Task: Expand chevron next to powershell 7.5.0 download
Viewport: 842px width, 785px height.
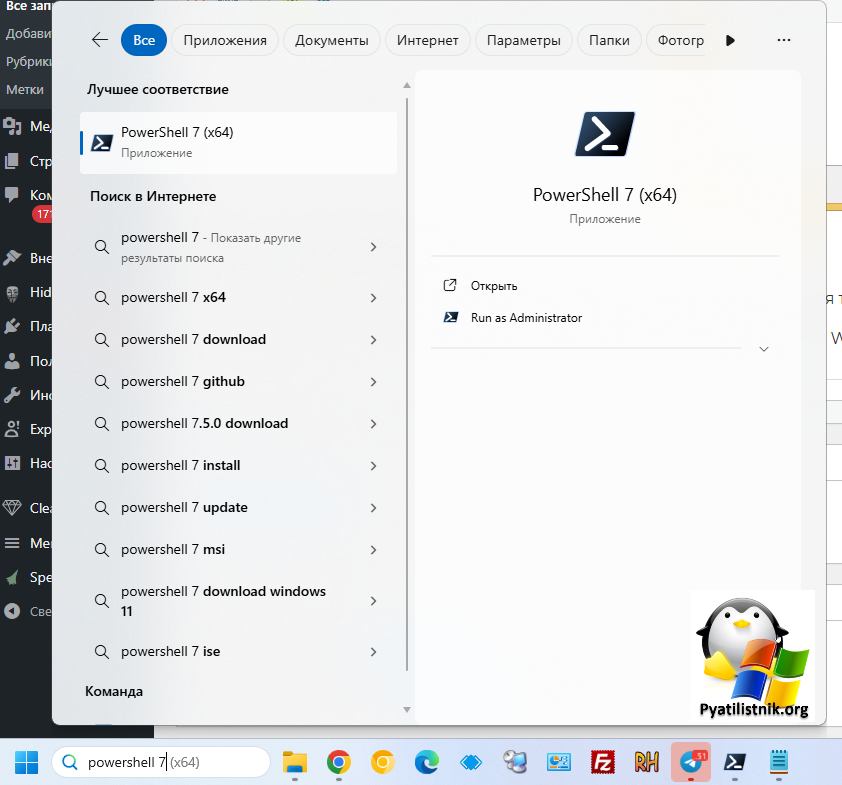Action: coord(374,424)
